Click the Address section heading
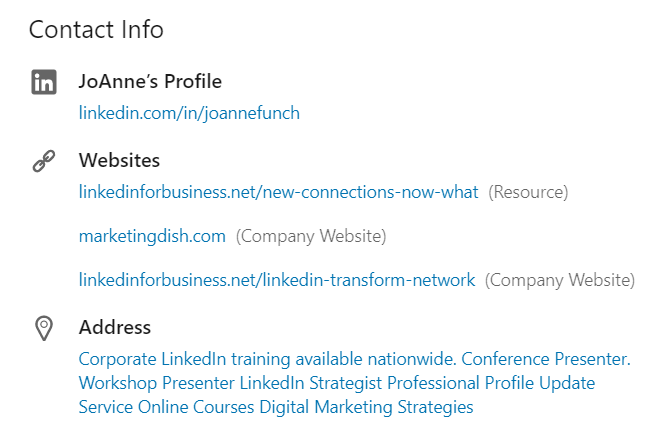This screenshot has width=662, height=427. click(115, 327)
